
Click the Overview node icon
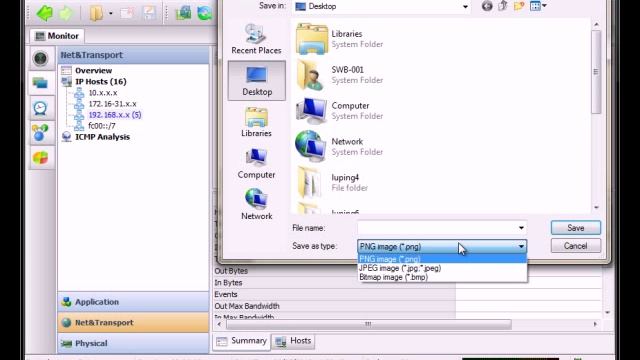(66, 71)
